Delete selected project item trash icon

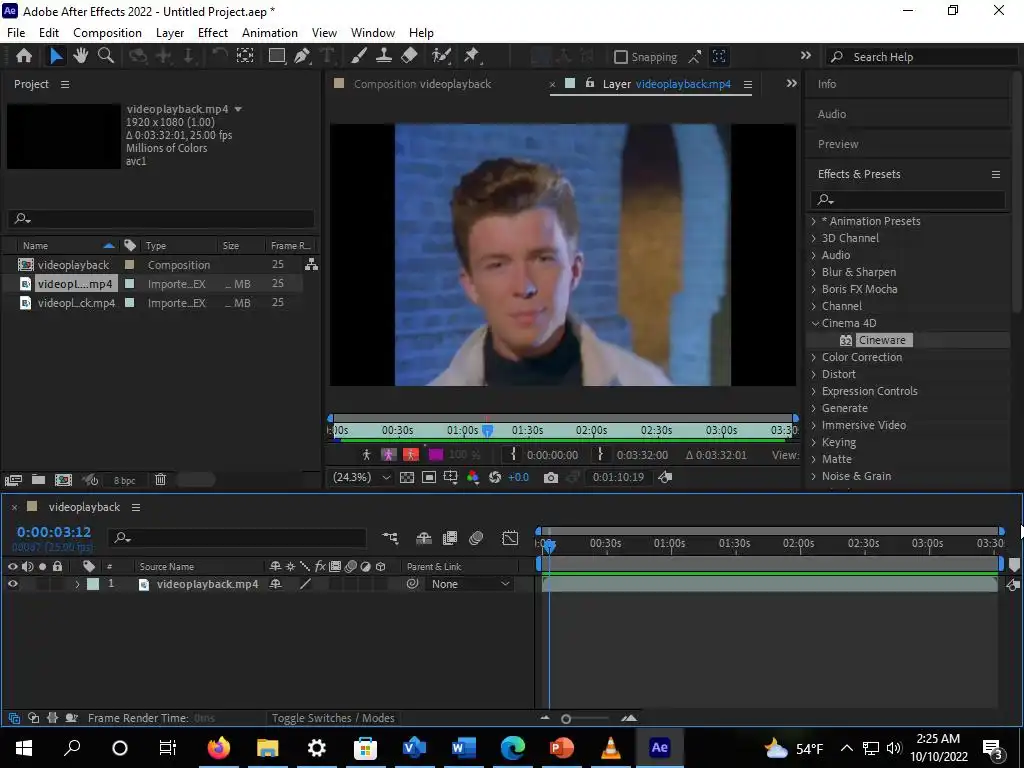pyautogui.click(x=160, y=480)
